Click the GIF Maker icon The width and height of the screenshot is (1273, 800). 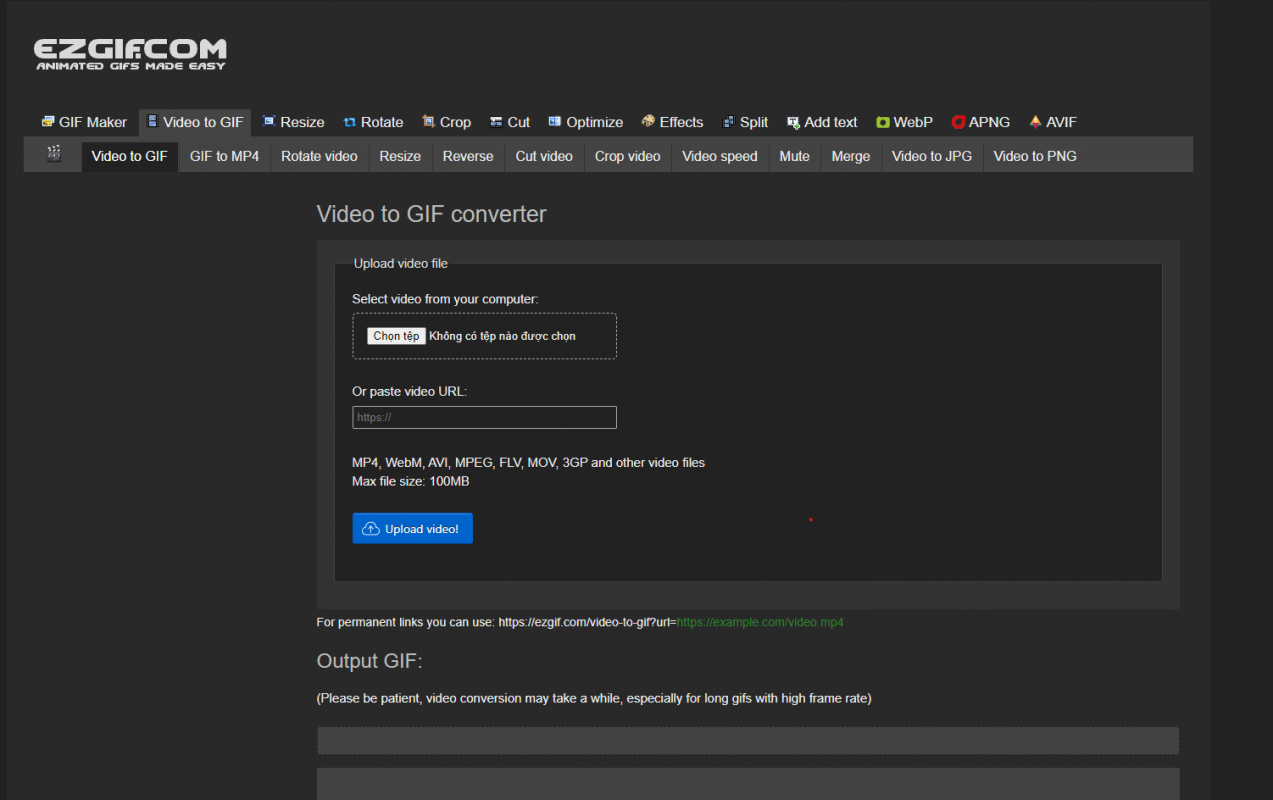(48, 122)
